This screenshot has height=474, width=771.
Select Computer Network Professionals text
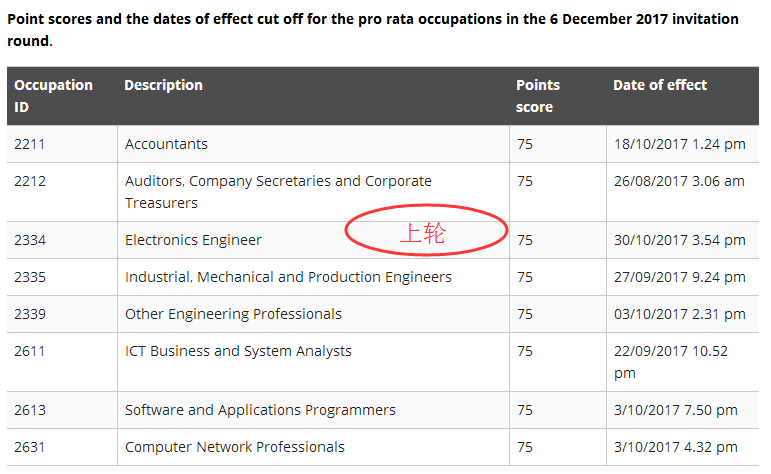pyautogui.click(x=235, y=447)
